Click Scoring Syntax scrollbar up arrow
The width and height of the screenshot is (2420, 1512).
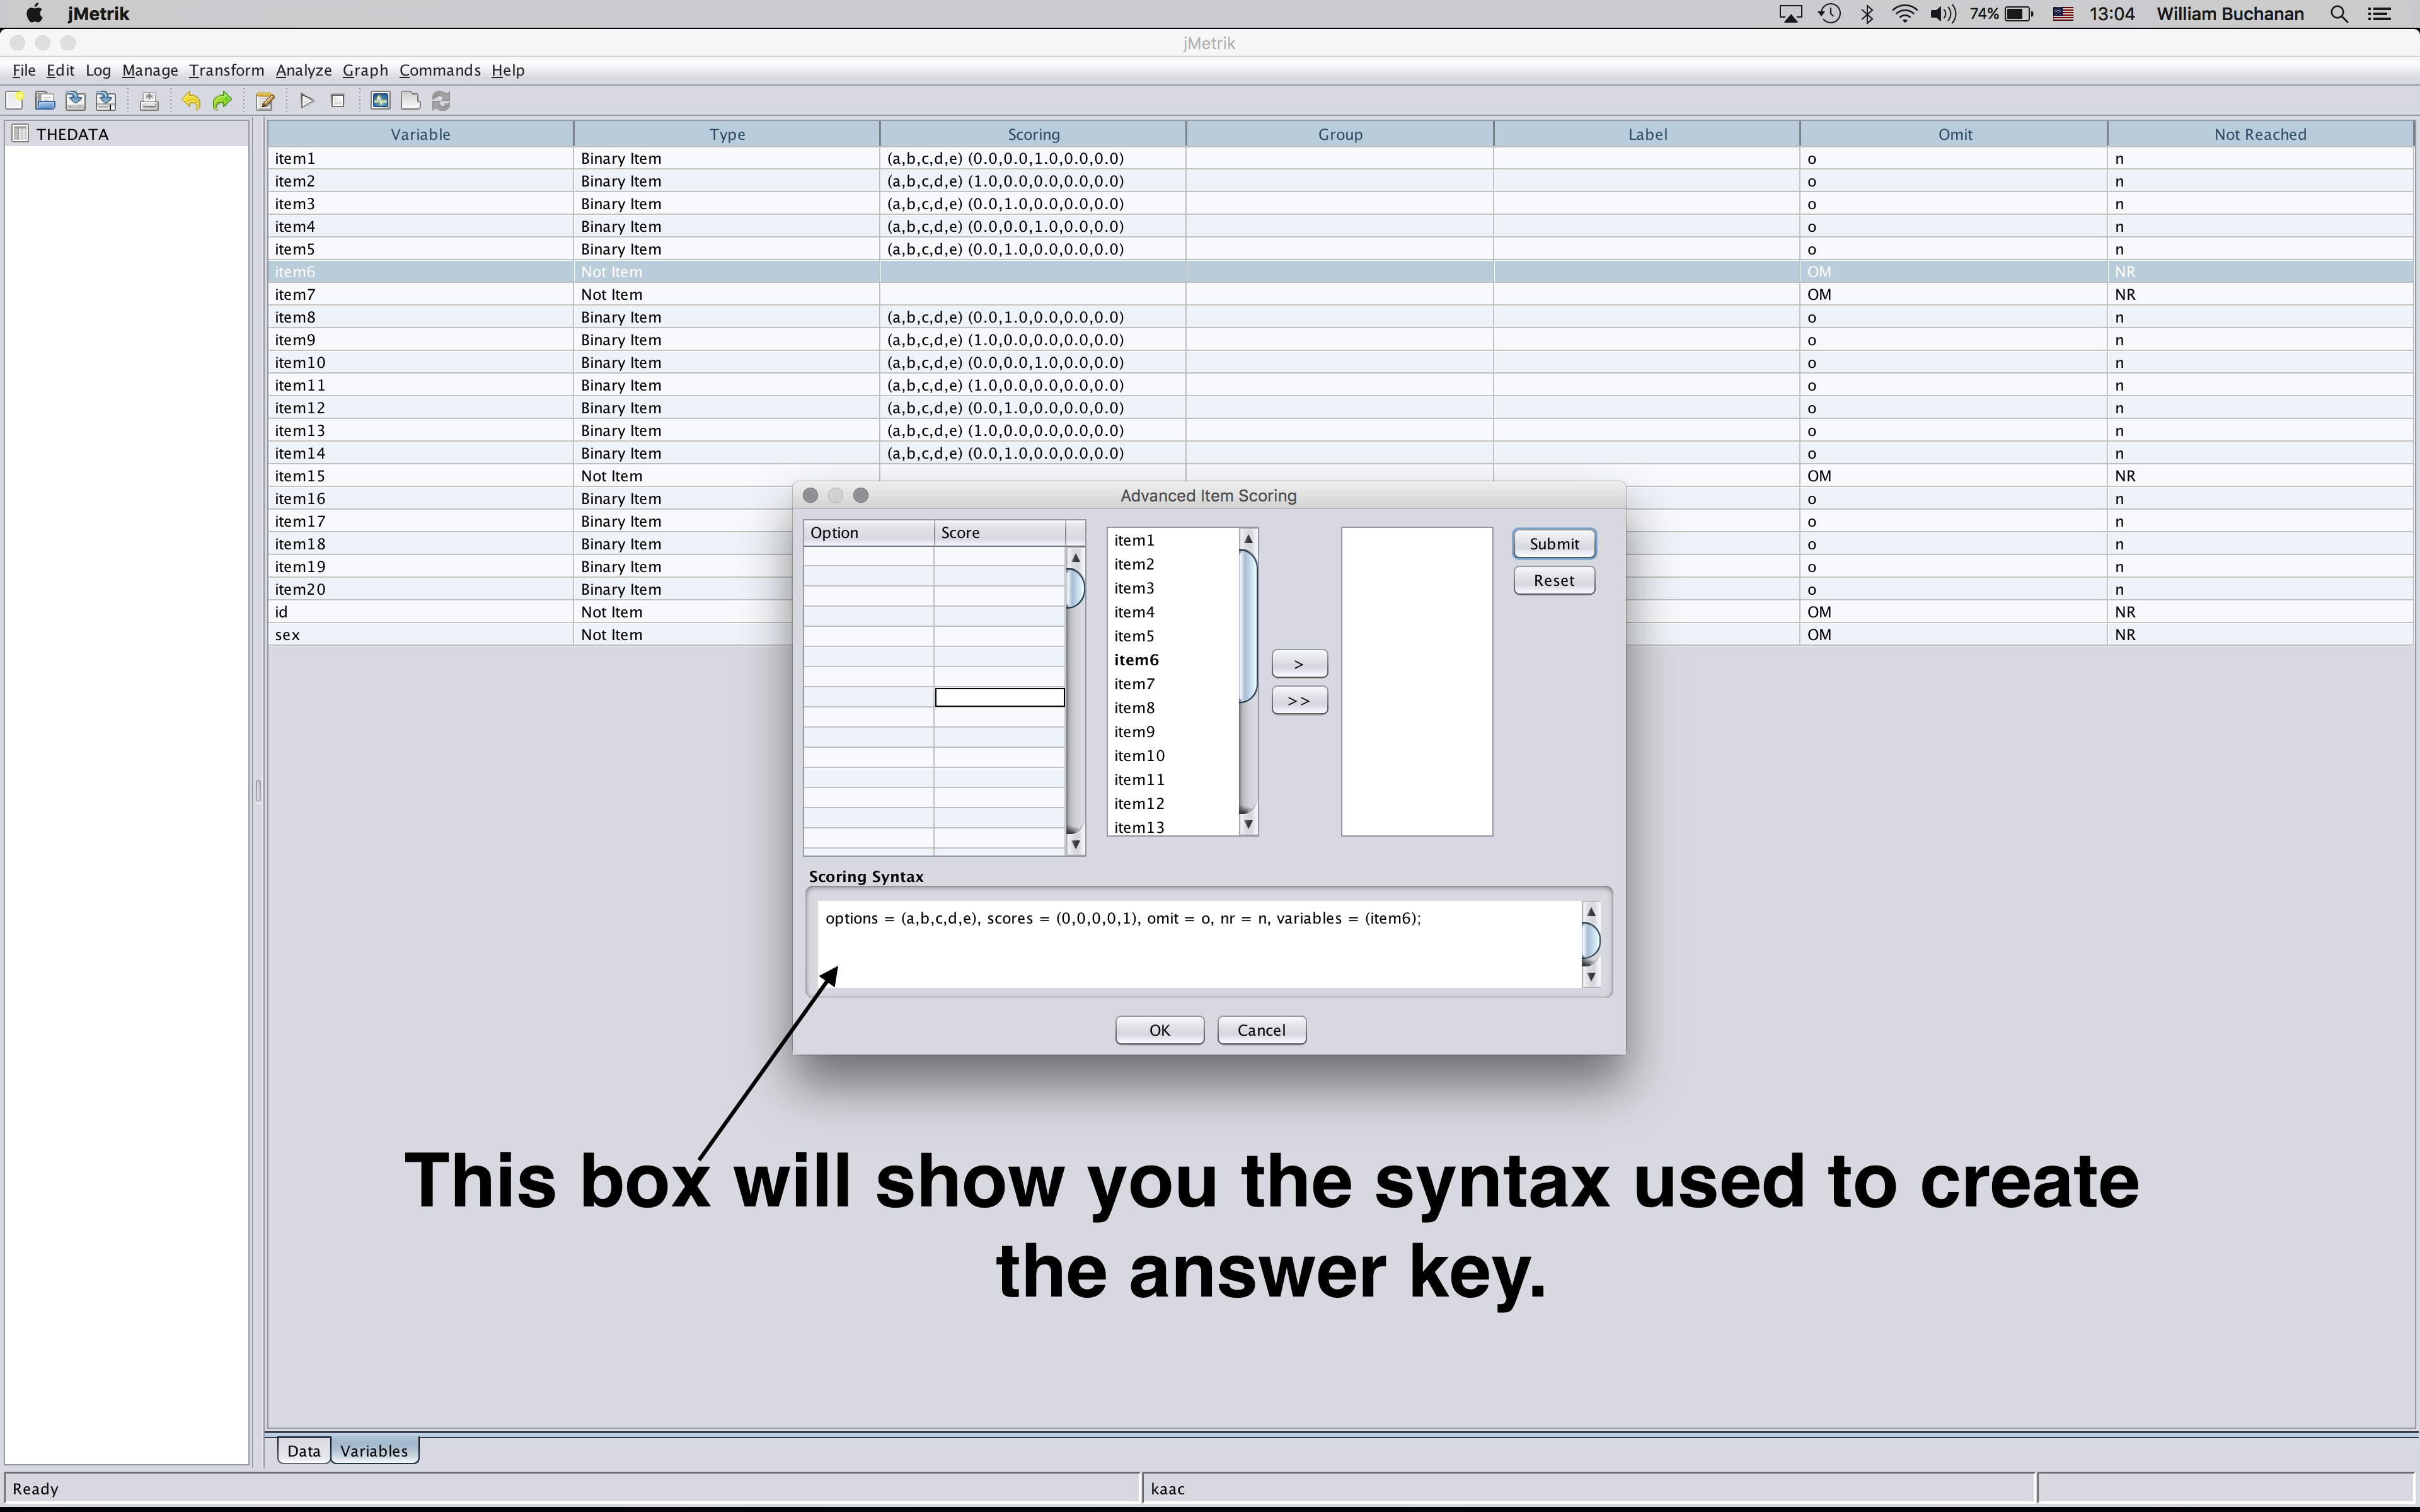1591,912
